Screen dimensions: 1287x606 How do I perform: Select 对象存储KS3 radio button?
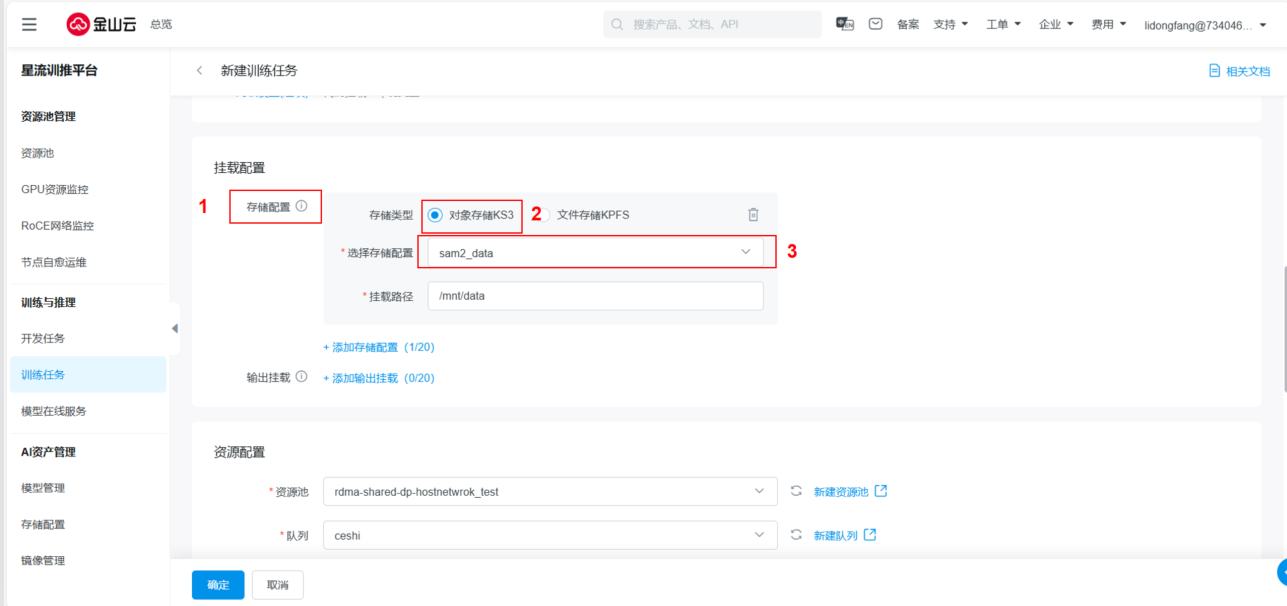coord(435,215)
